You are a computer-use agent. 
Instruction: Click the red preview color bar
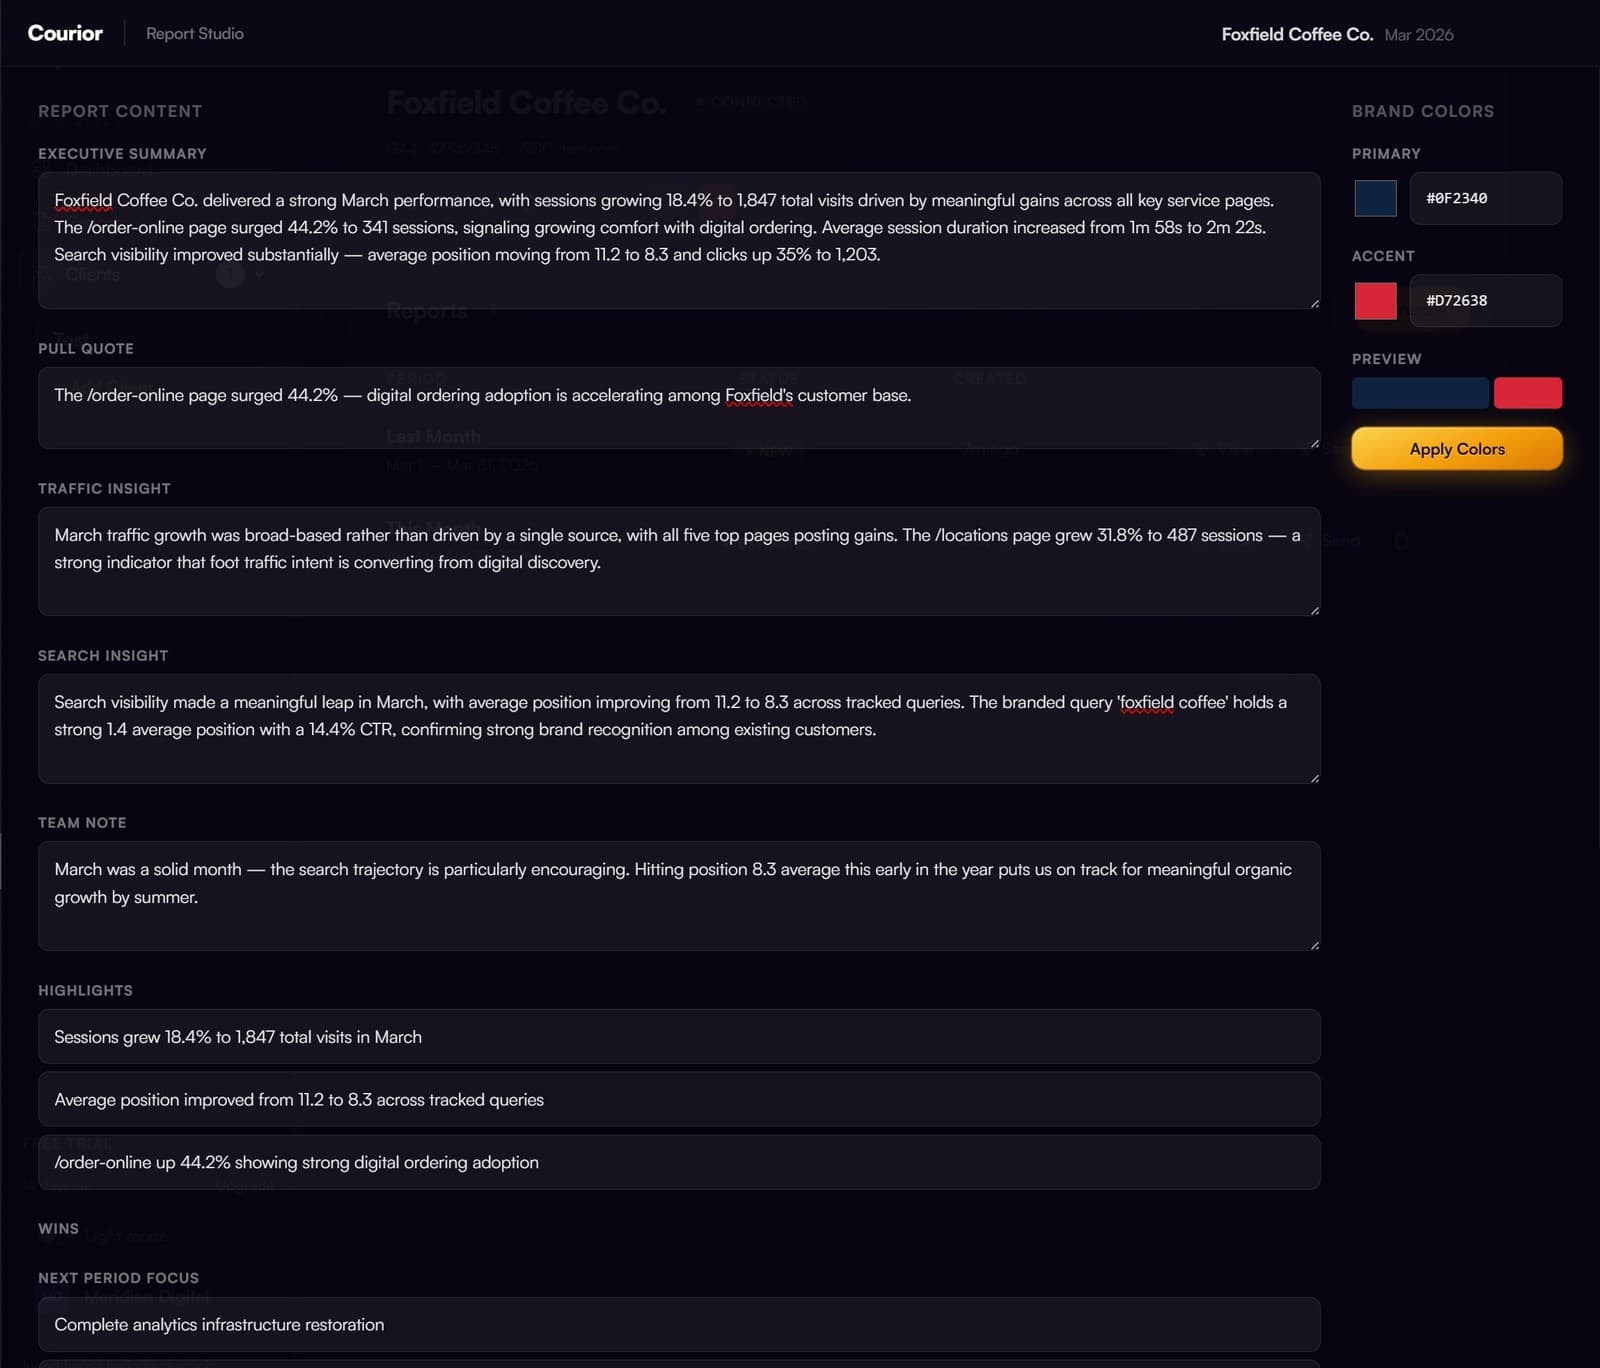1528,393
